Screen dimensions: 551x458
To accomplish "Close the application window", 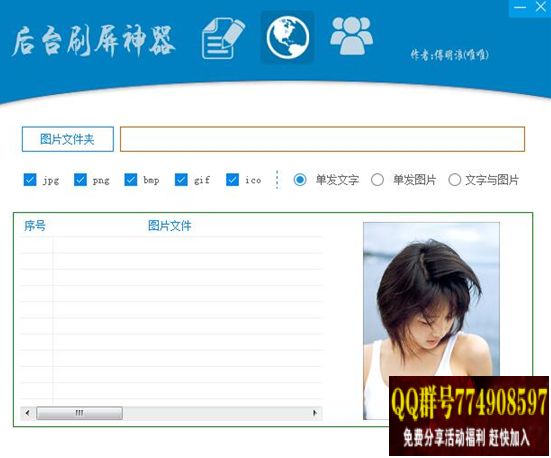I will [541, 7].
